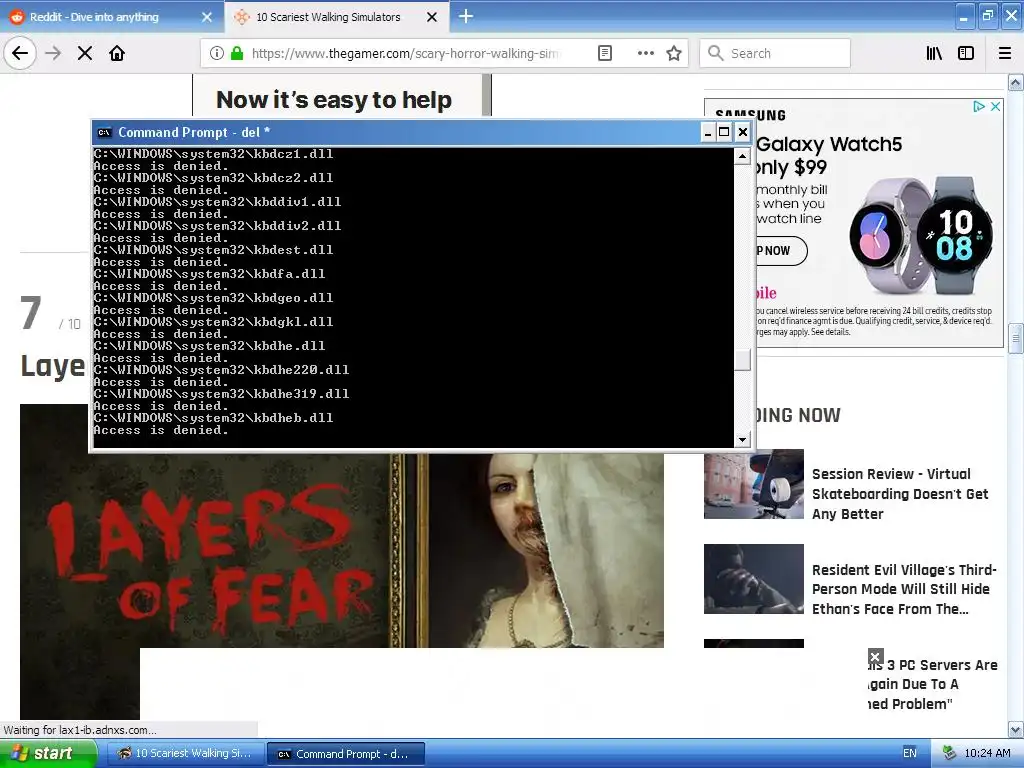Switch to Firefox taskbar button
This screenshot has width=1024, height=768.
185,754
